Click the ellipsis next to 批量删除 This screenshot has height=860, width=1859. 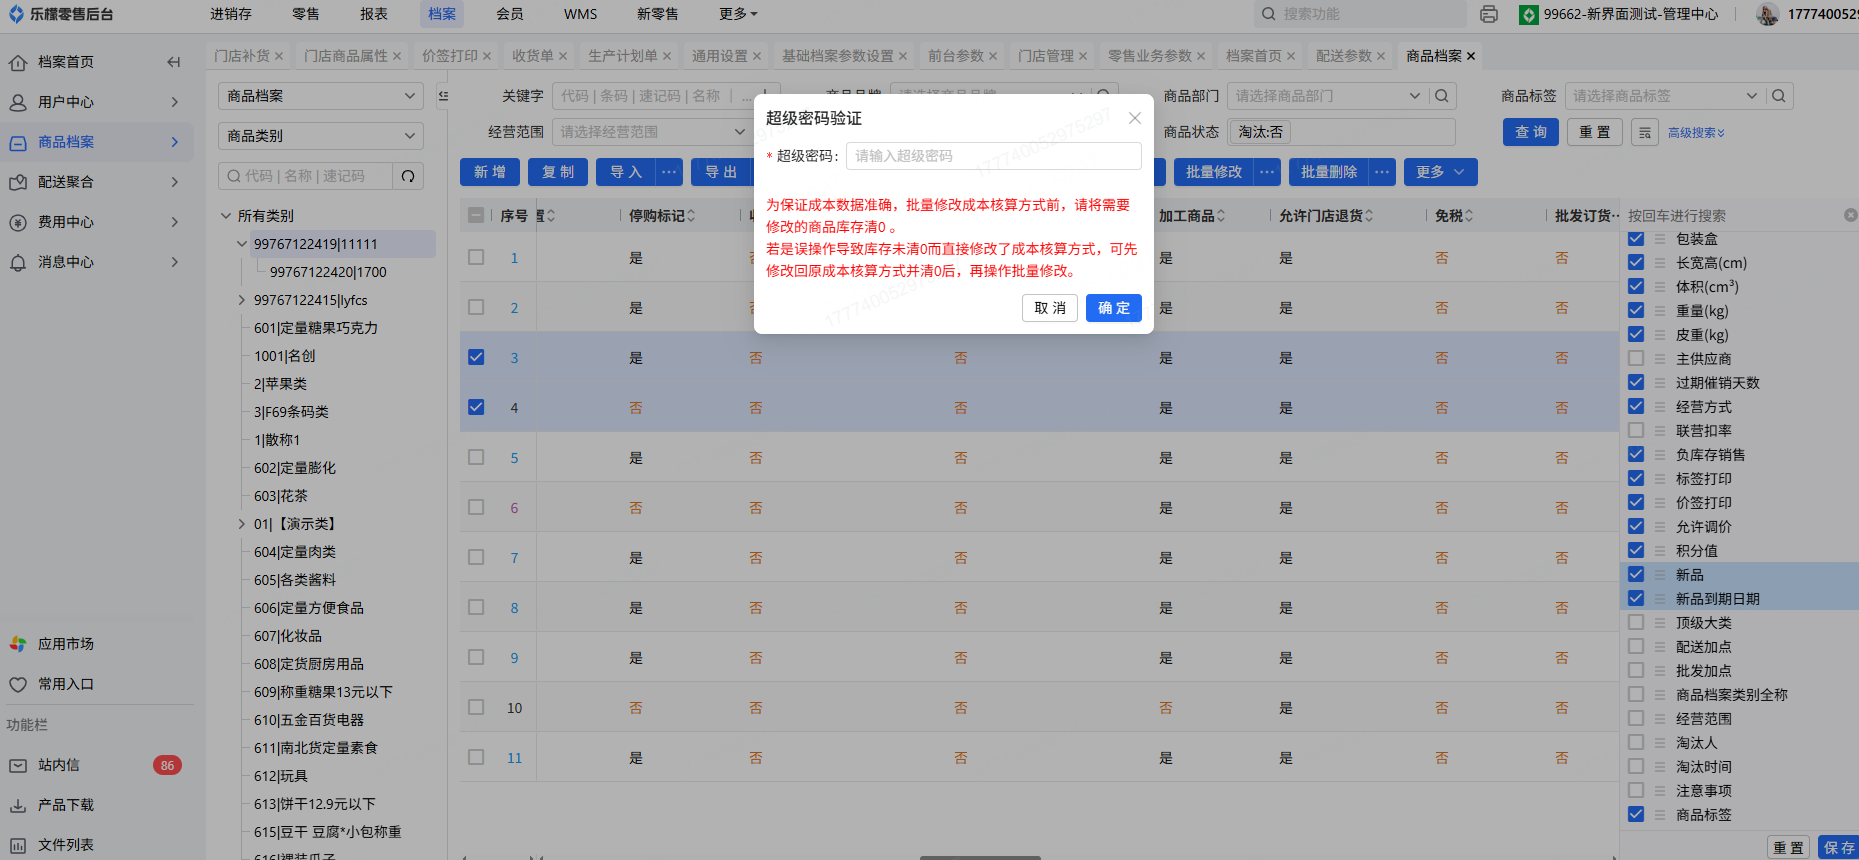point(1382,172)
